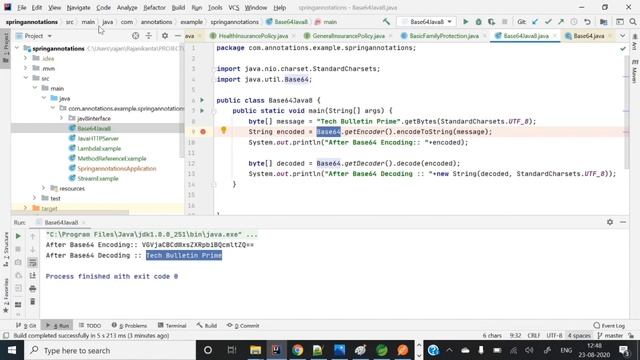The image size is (640, 360).
Task: Open the Maven side panel
Action: (x=635, y=72)
